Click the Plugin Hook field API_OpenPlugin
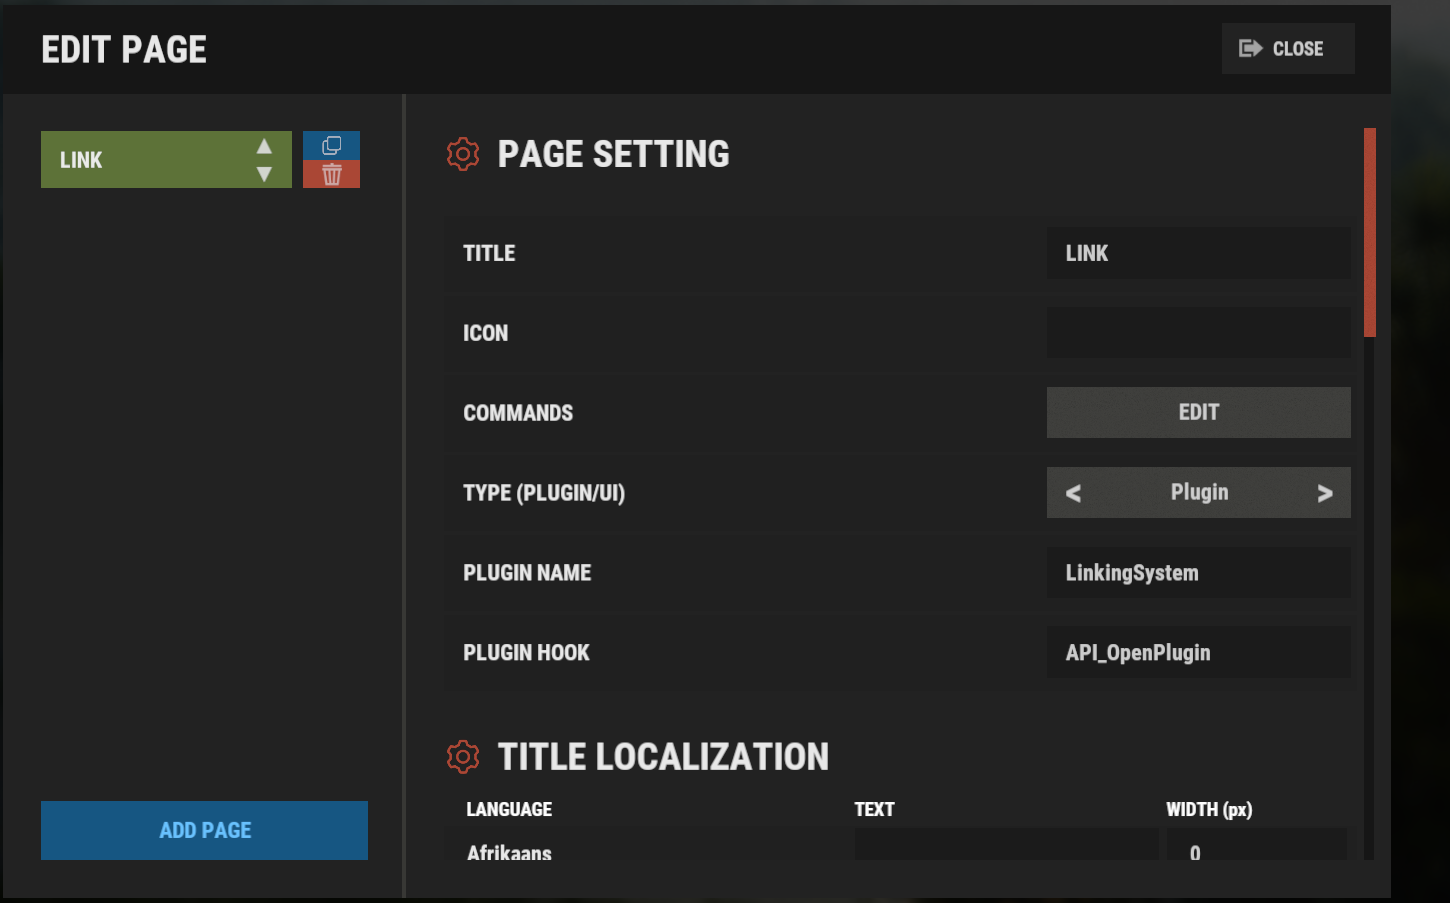The height and width of the screenshot is (903, 1450). (1198, 653)
